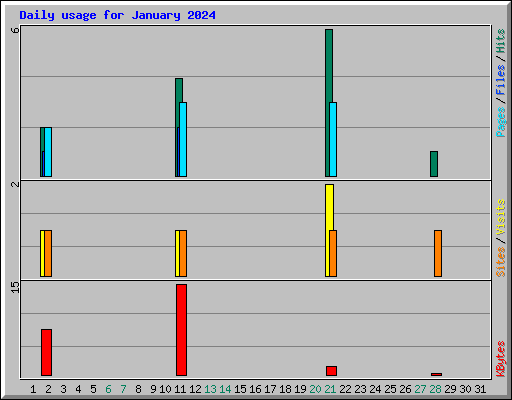Click the 'Visits' legend label
Image resolution: width=512 pixels, height=400 pixels.
501,217
